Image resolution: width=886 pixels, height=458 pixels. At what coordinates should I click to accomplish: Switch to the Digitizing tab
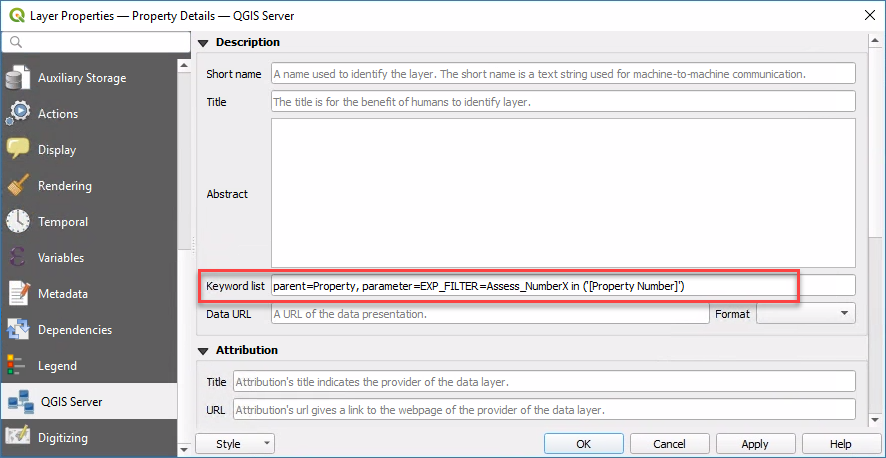point(62,438)
